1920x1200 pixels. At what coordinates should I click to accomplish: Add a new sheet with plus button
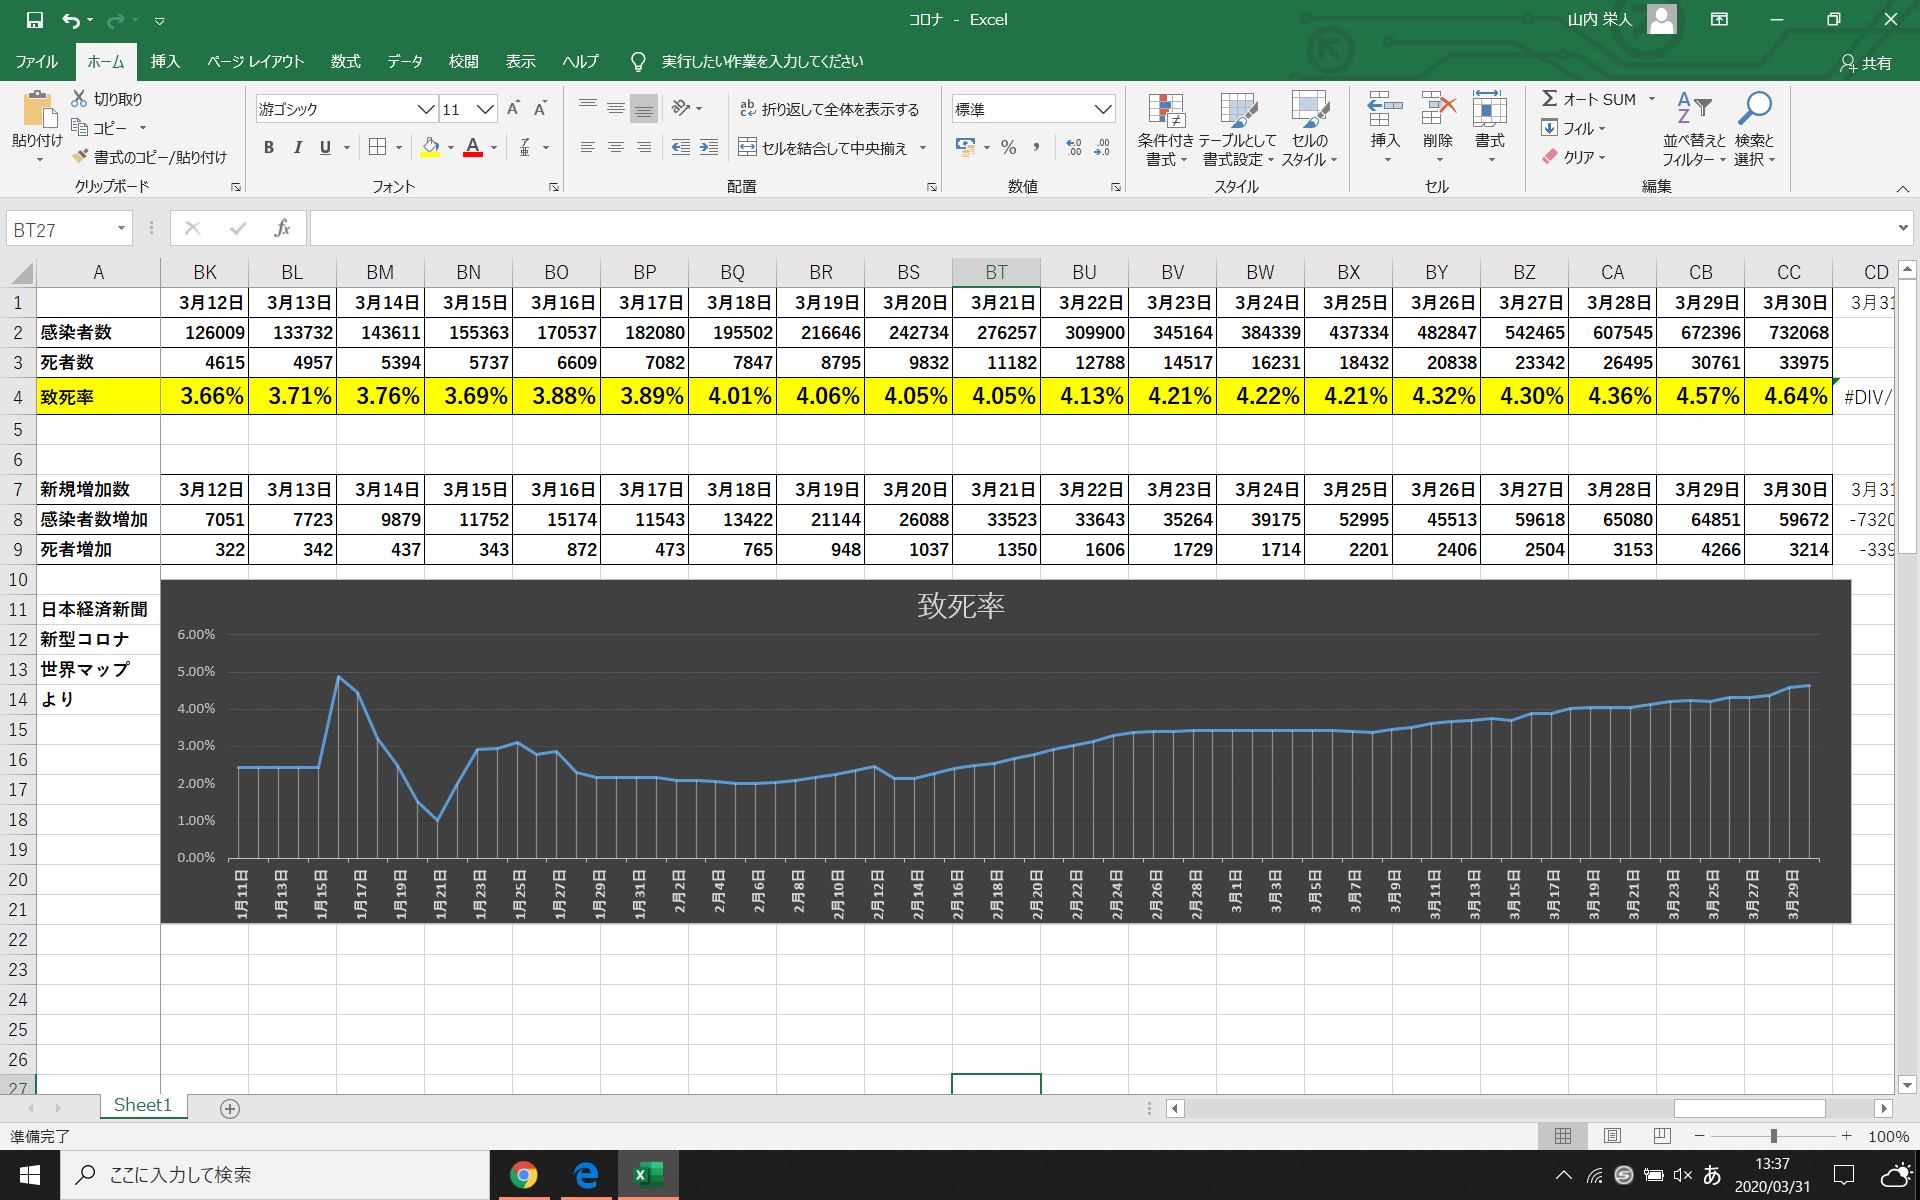pyautogui.click(x=230, y=1108)
